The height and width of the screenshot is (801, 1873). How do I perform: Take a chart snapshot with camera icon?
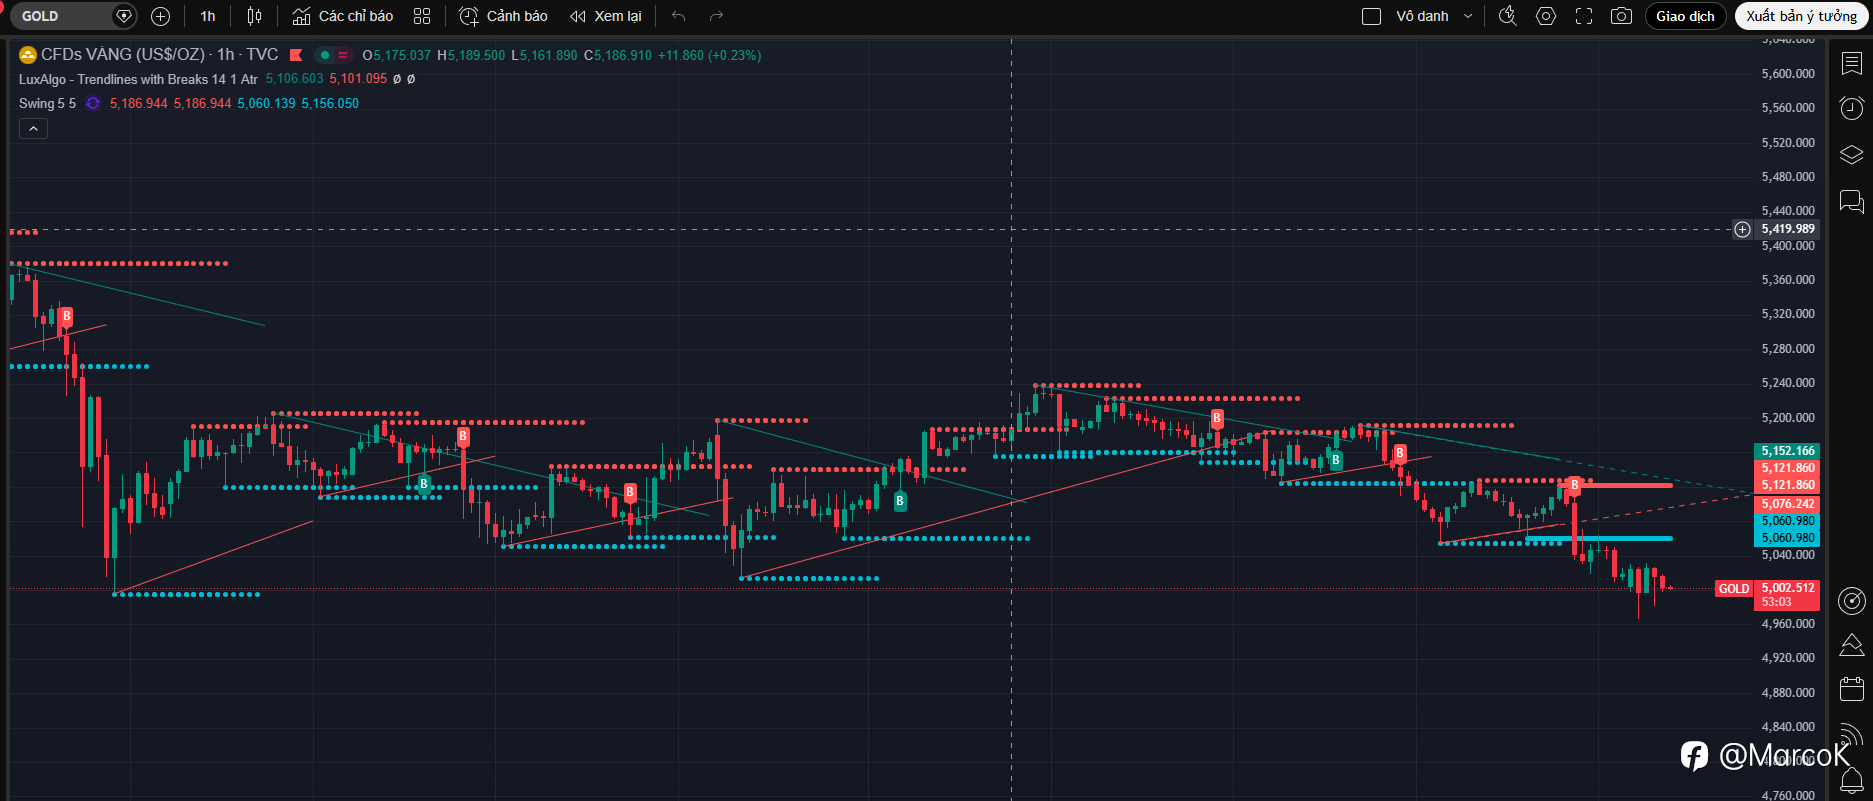(1621, 16)
